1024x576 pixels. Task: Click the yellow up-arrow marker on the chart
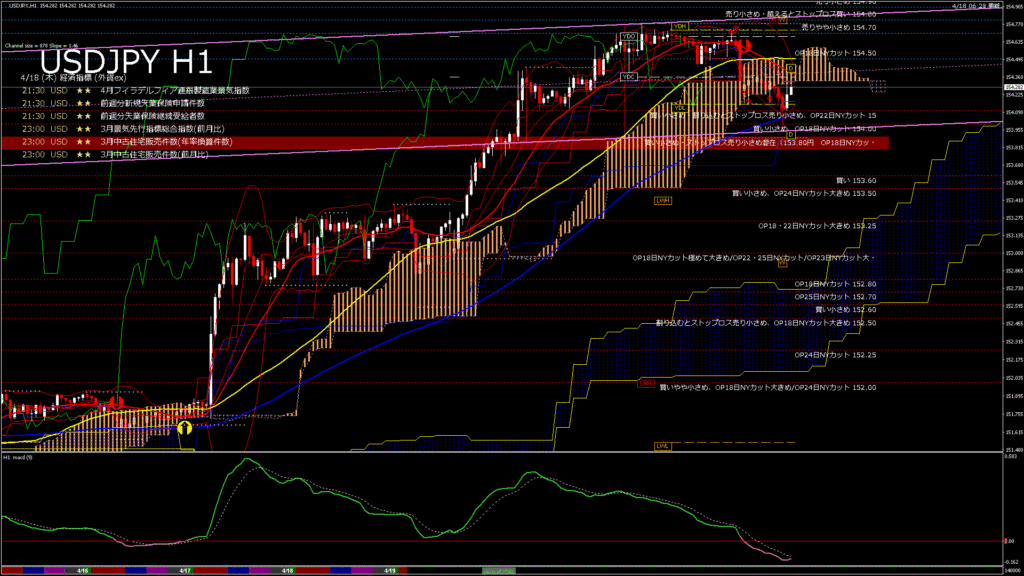coord(185,428)
